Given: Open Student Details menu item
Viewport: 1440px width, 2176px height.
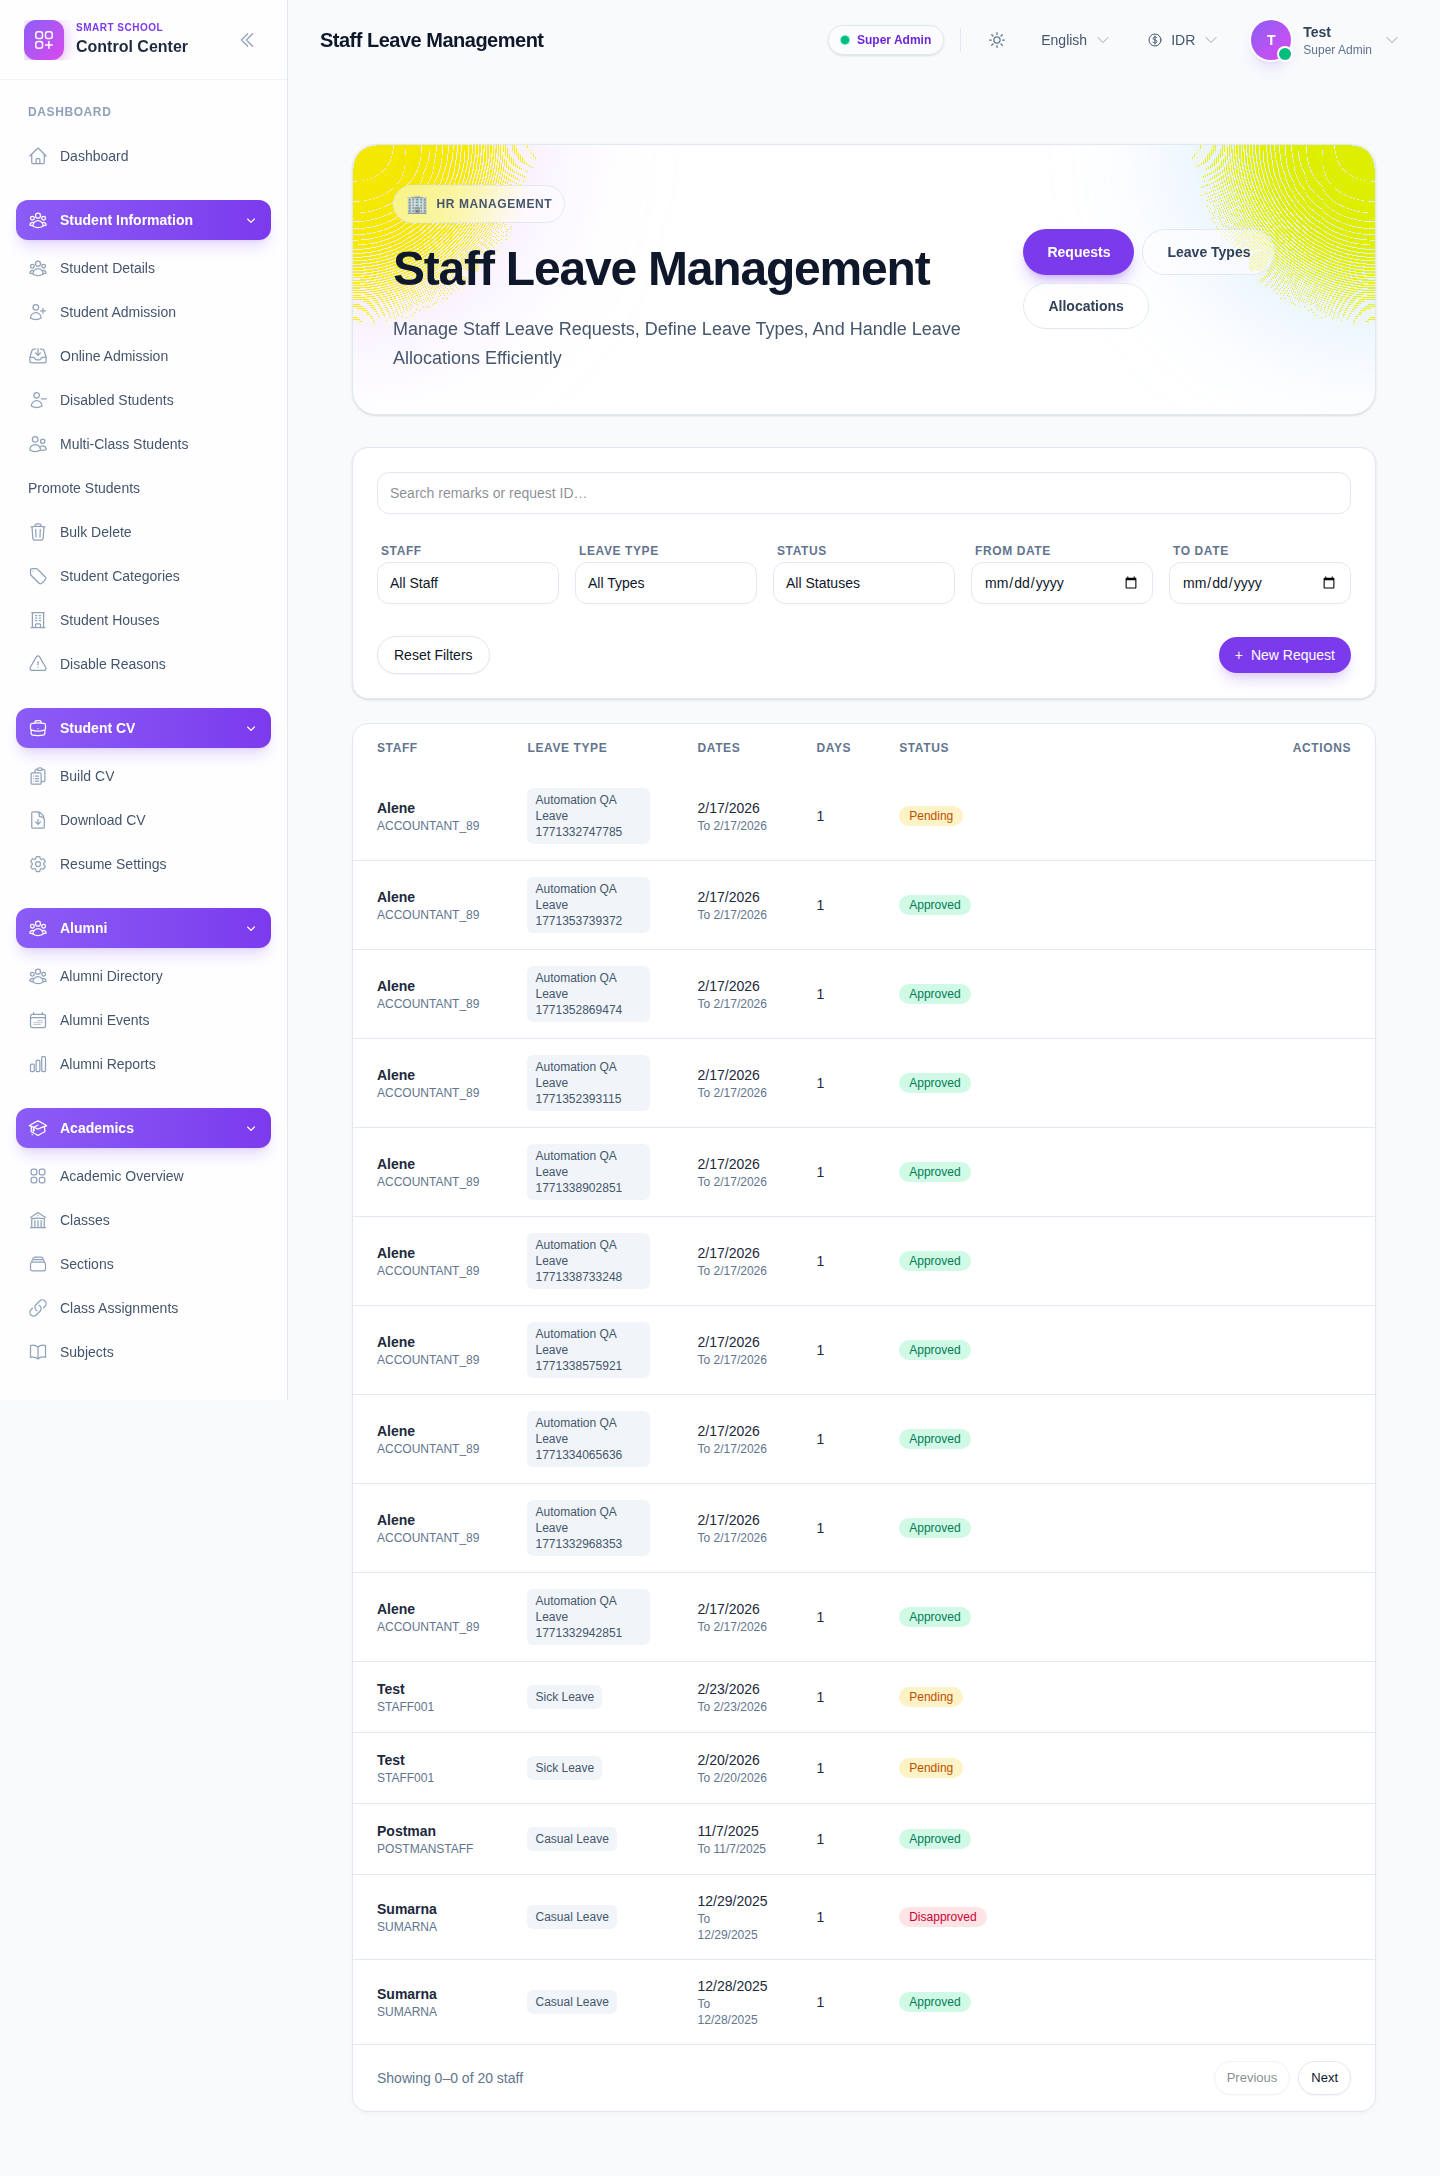Looking at the screenshot, I should coord(143,268).
